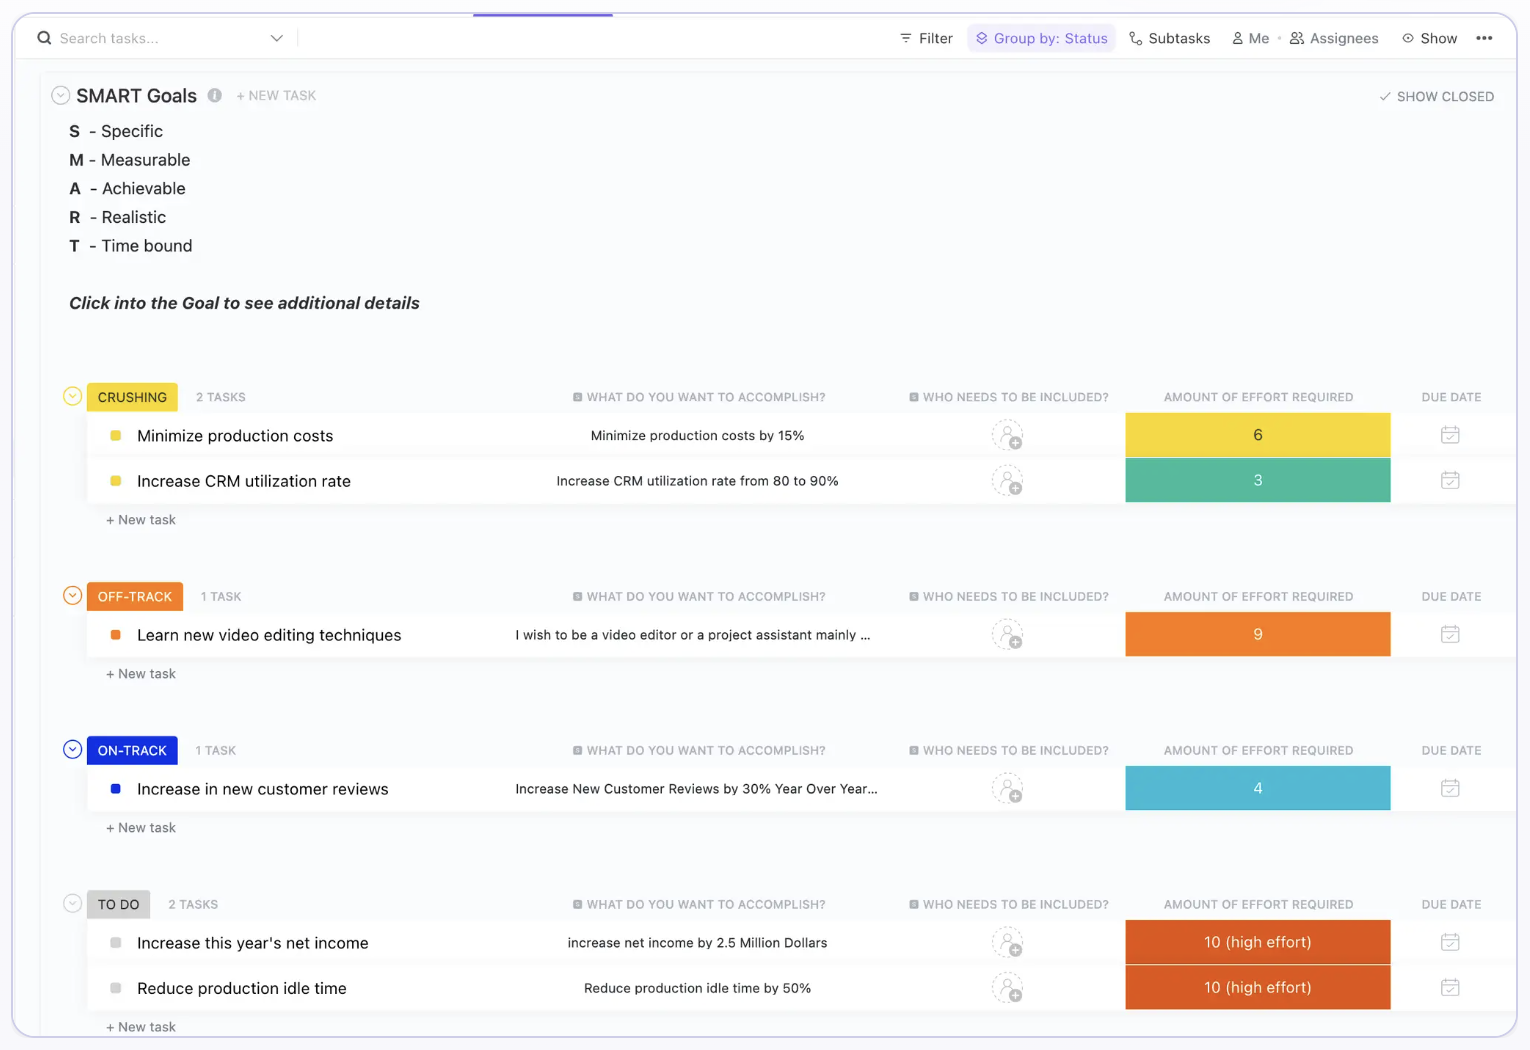
Task: Open the three-dot more options menu
Action: pos(1484,38)
